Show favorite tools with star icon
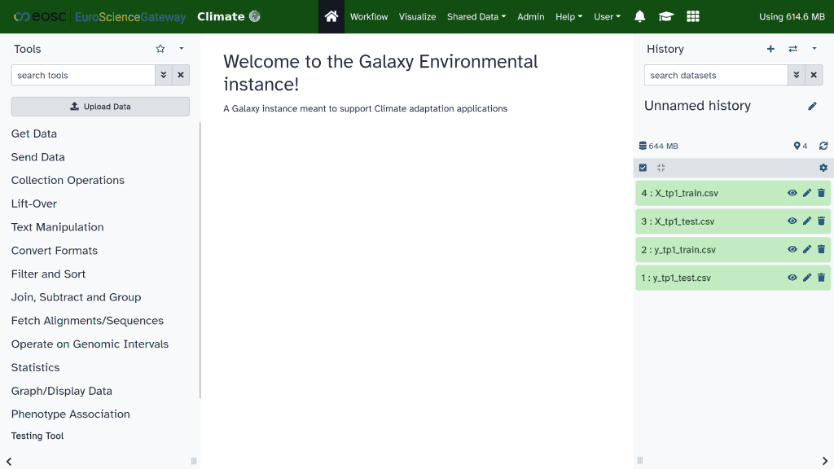The image size is (834, 470). [160, 49]
